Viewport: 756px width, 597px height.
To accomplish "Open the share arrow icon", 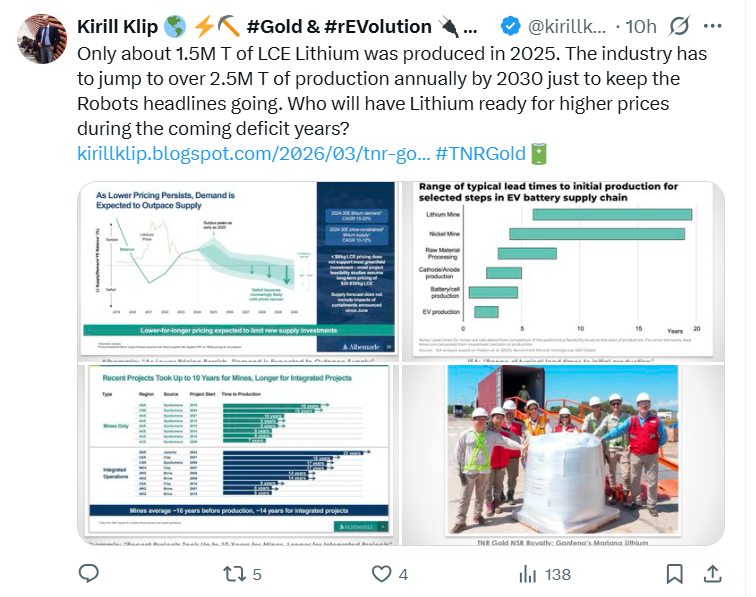I will 713,573.
